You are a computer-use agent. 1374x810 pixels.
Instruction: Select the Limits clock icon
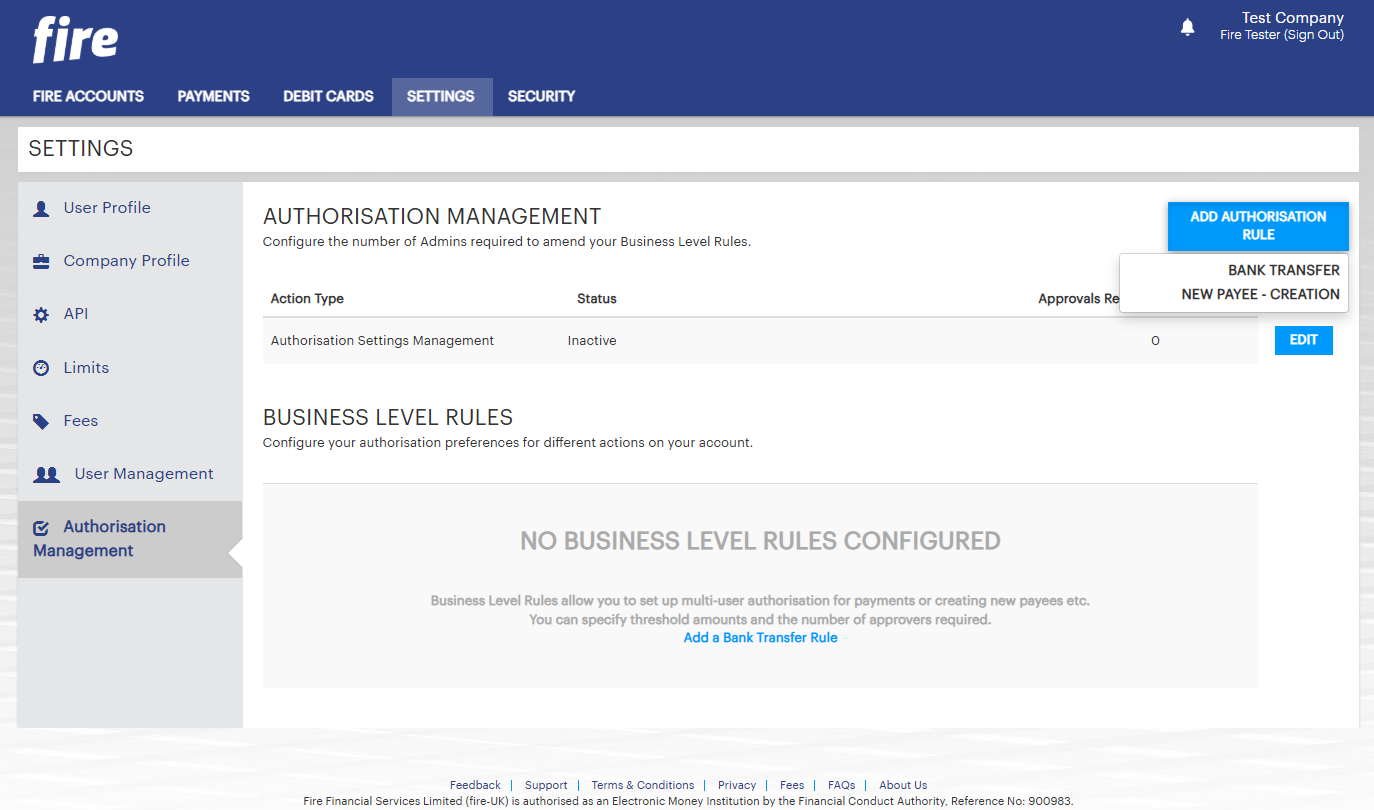(x=41, y=367)
